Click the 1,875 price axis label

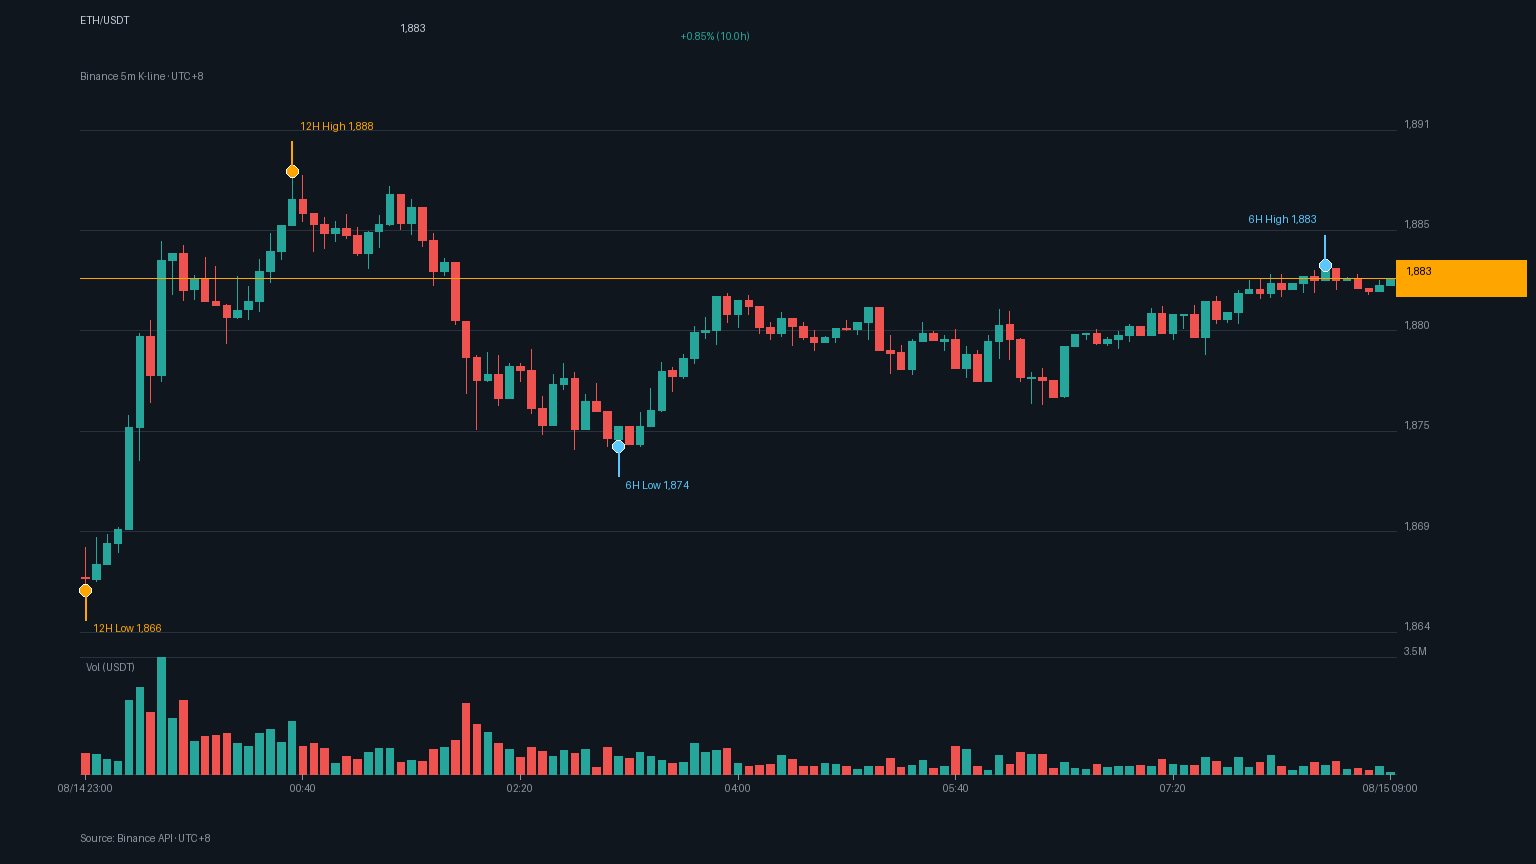[x=1417, y=425]
